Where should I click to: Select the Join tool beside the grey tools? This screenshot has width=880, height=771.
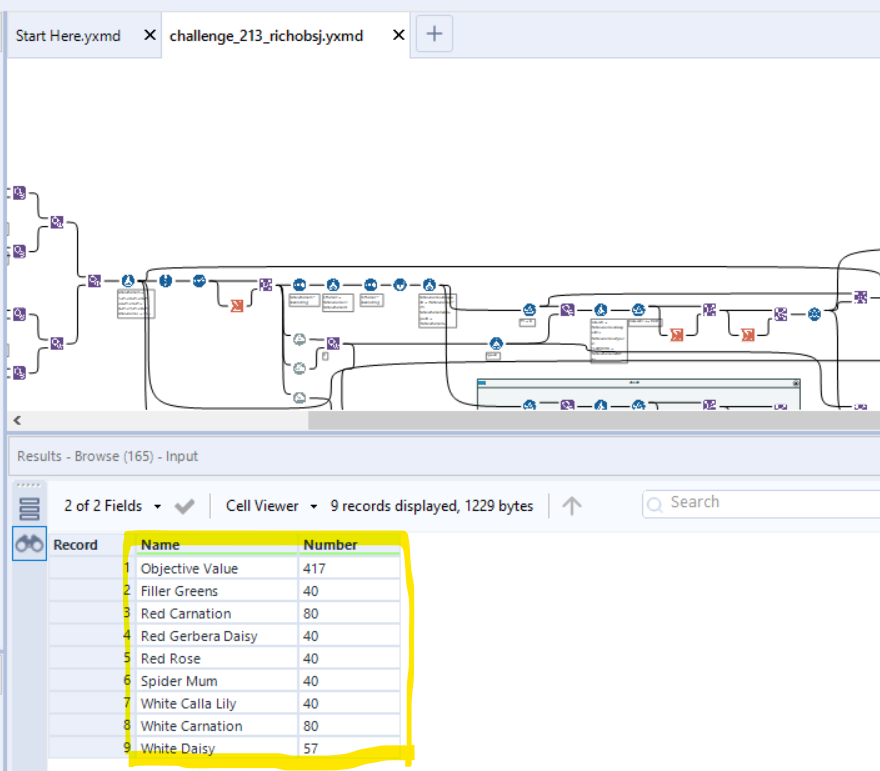[x=333, y=343]
